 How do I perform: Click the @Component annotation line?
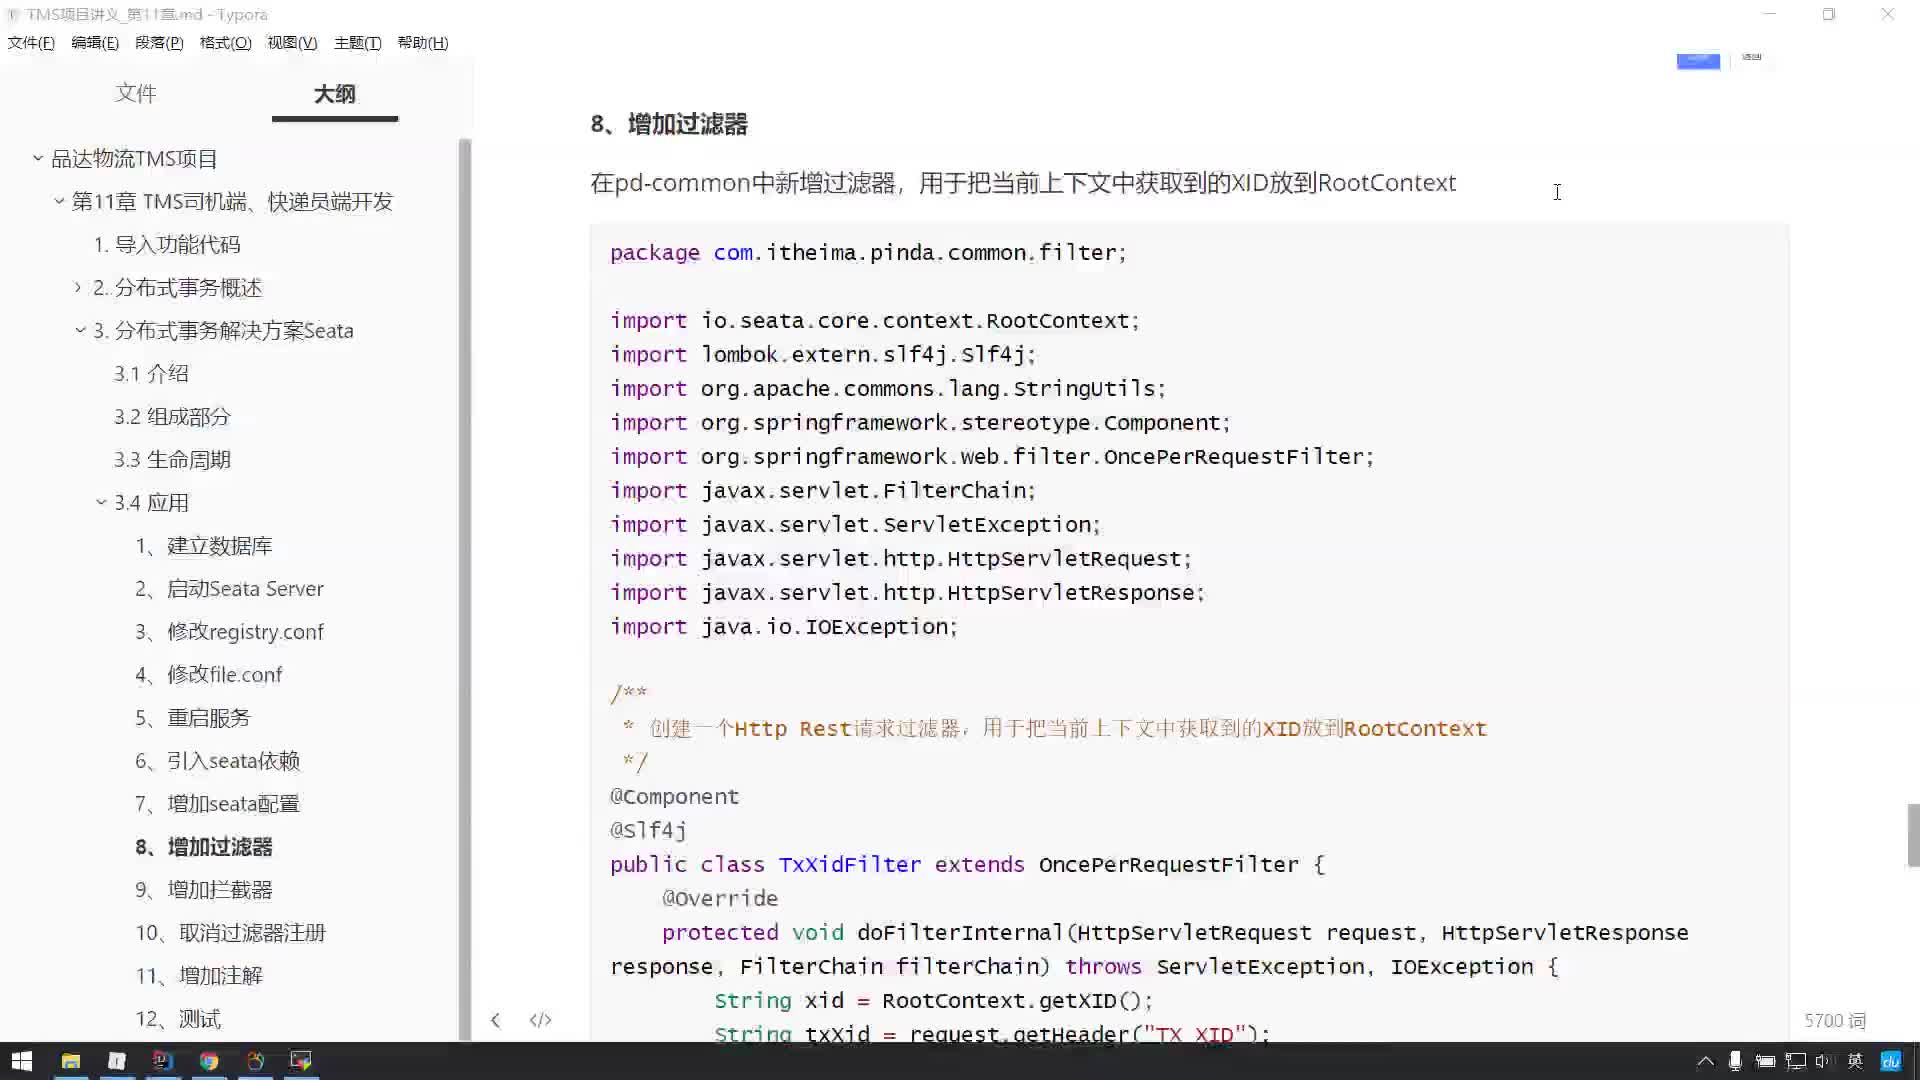click(x=674, y=796)
